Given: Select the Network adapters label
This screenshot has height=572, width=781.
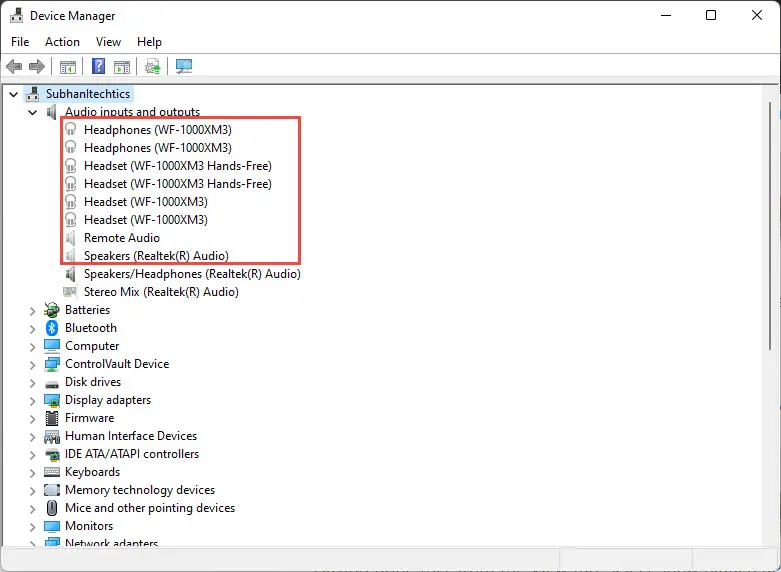Looking at the screenshot, I should pos(111,543).
